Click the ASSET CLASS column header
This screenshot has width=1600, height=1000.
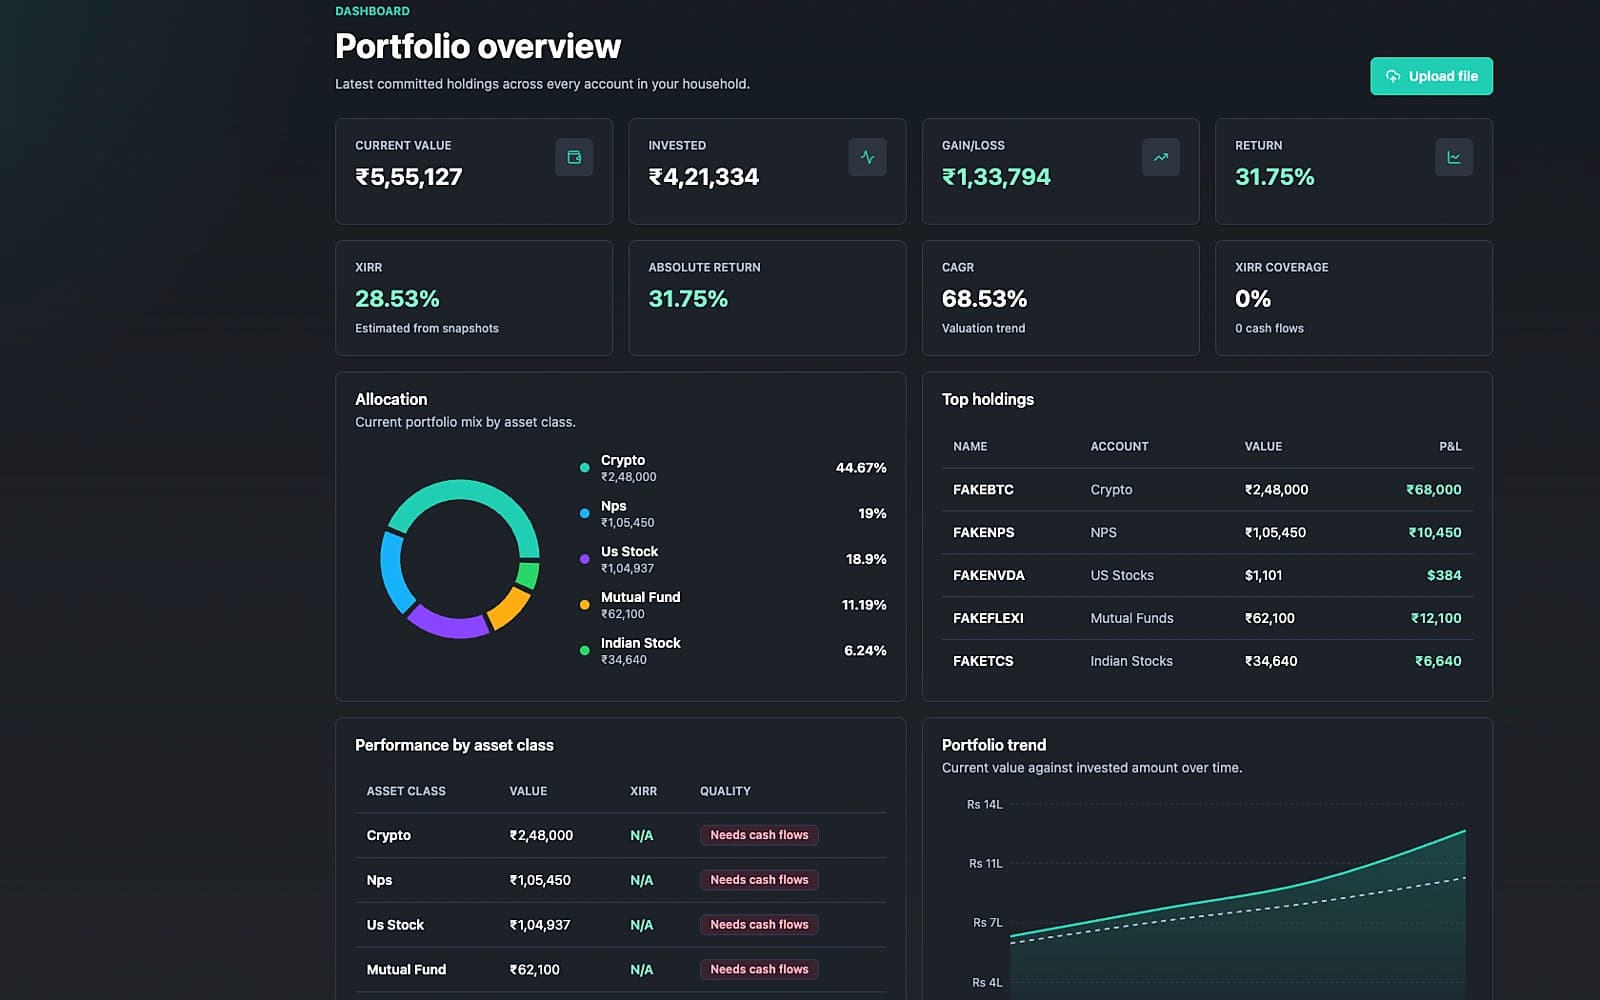406,791
